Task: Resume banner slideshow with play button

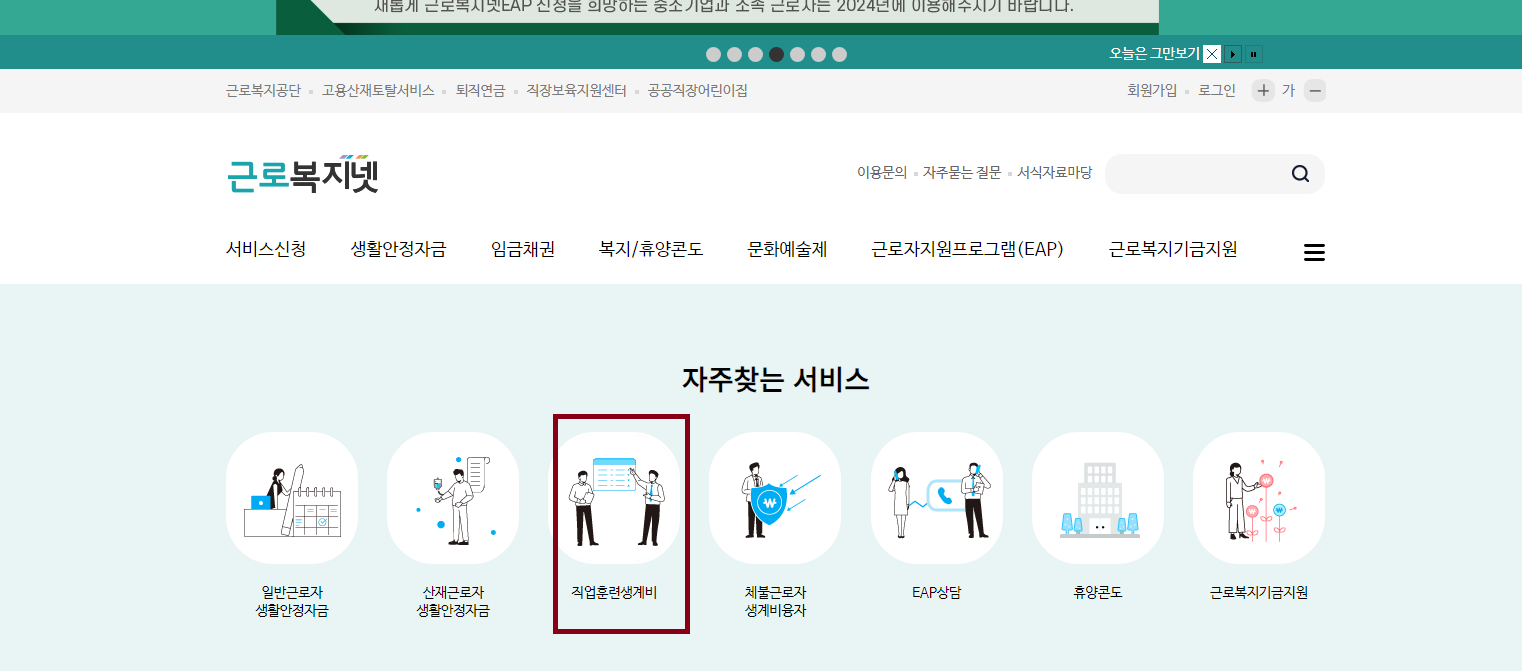Action: (x=1233, y=54)
